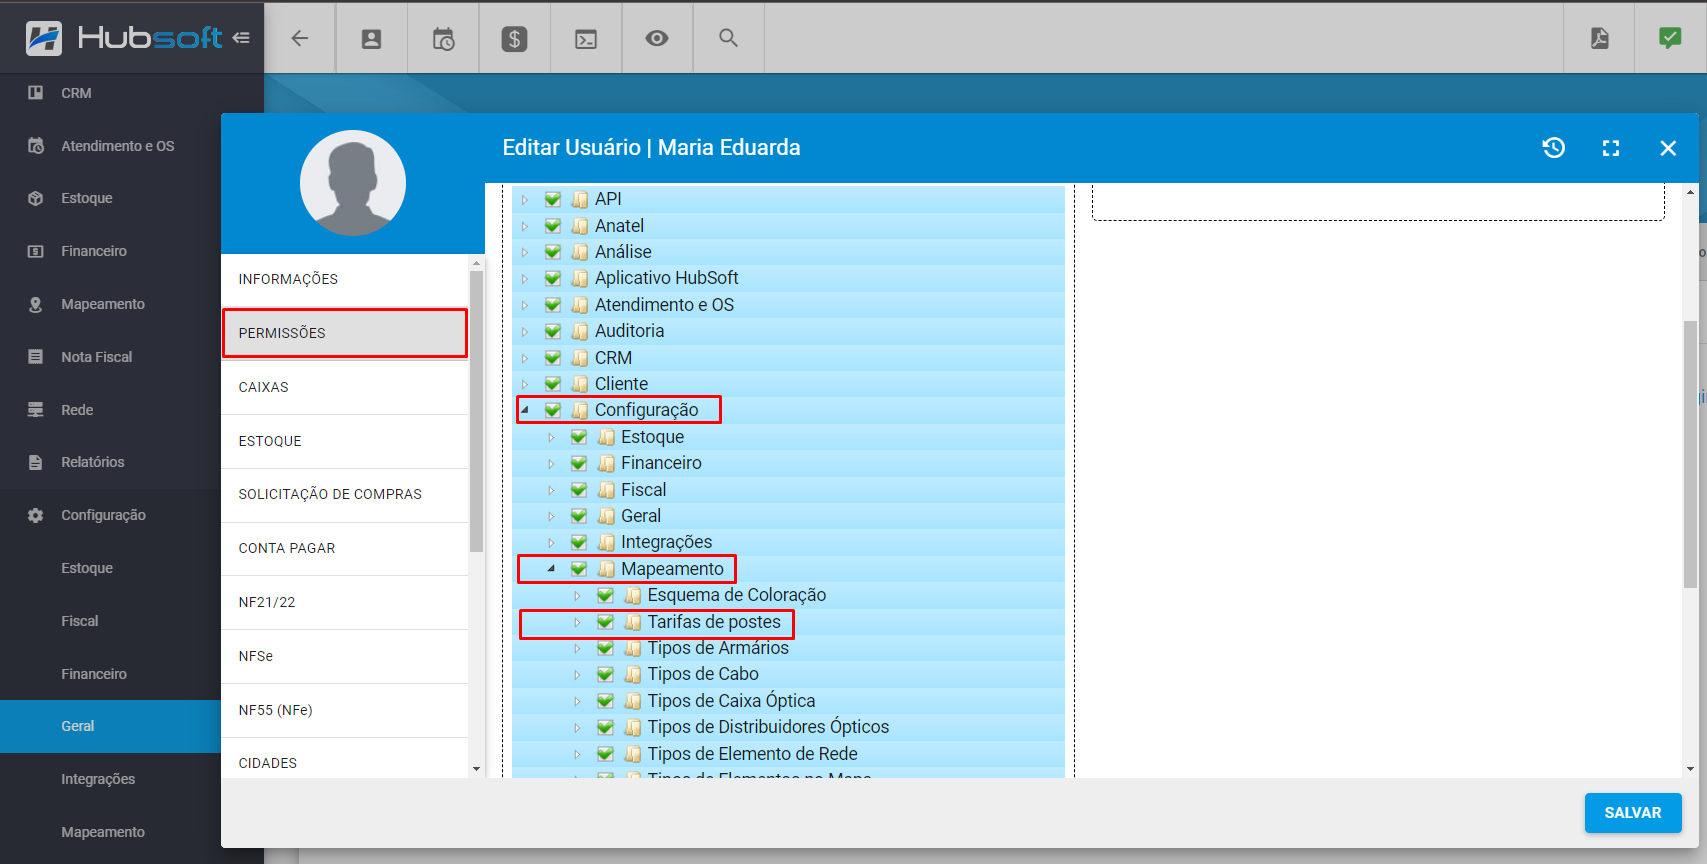Click the green checkmark chat icon
The image size is (1707, 864).
click(x=1670, y=38)
